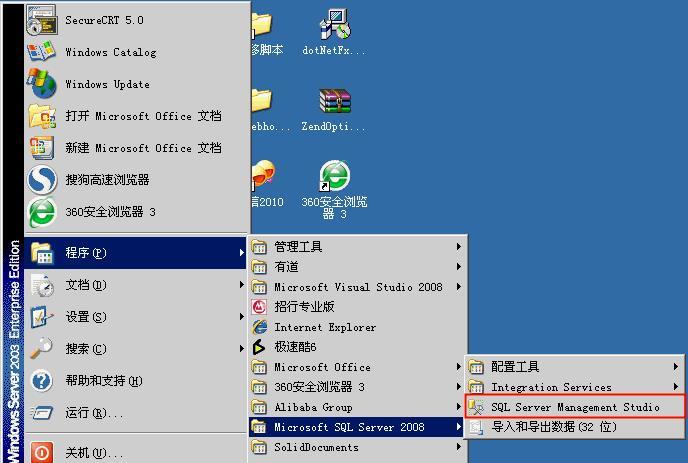
Task: Expand the 配置工具 submenu
Action: coord(677,367)
